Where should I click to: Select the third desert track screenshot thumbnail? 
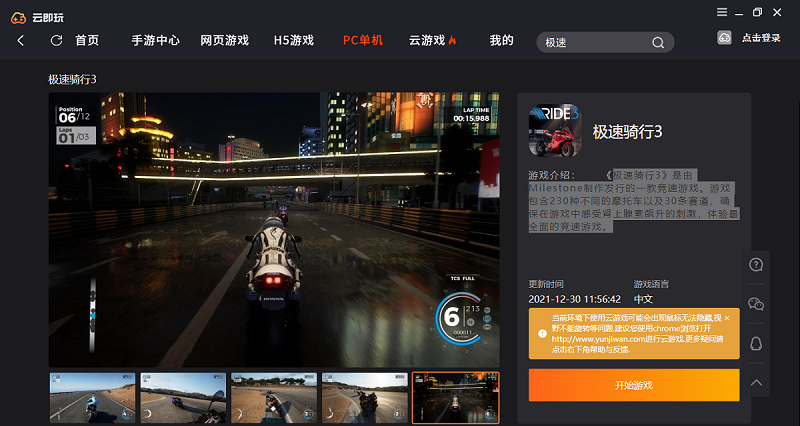(274, 398)
